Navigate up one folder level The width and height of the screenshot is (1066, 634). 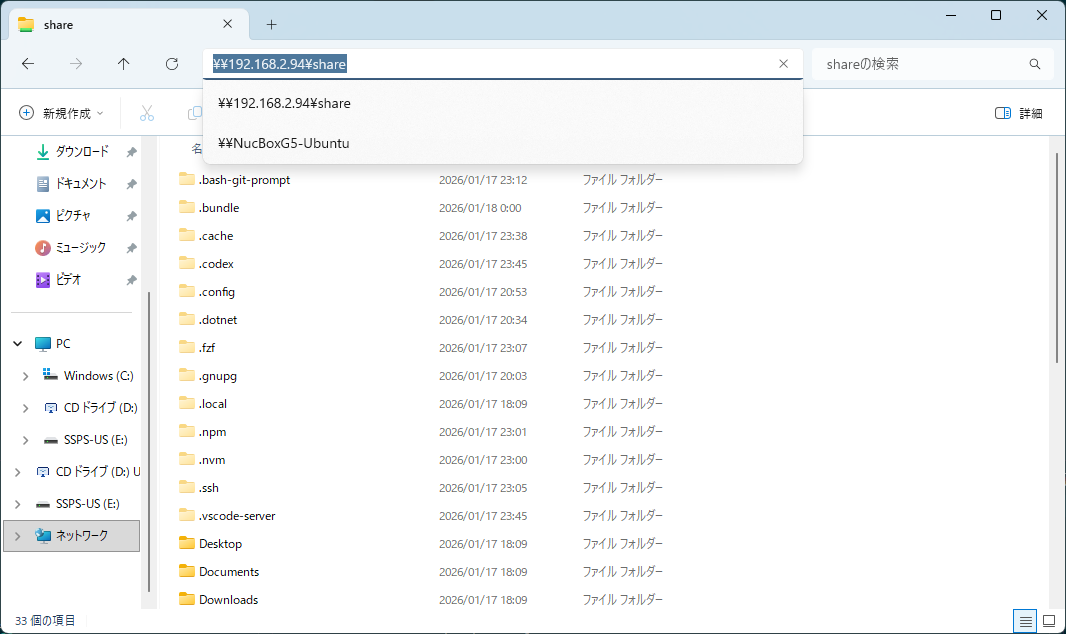[x=123, y=63]
